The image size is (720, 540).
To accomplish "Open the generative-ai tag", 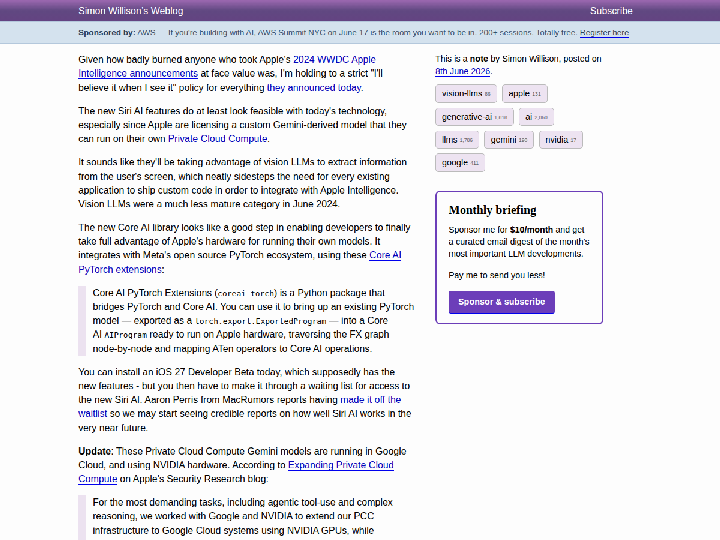I will pyautogui.click(x=474, y=117).
